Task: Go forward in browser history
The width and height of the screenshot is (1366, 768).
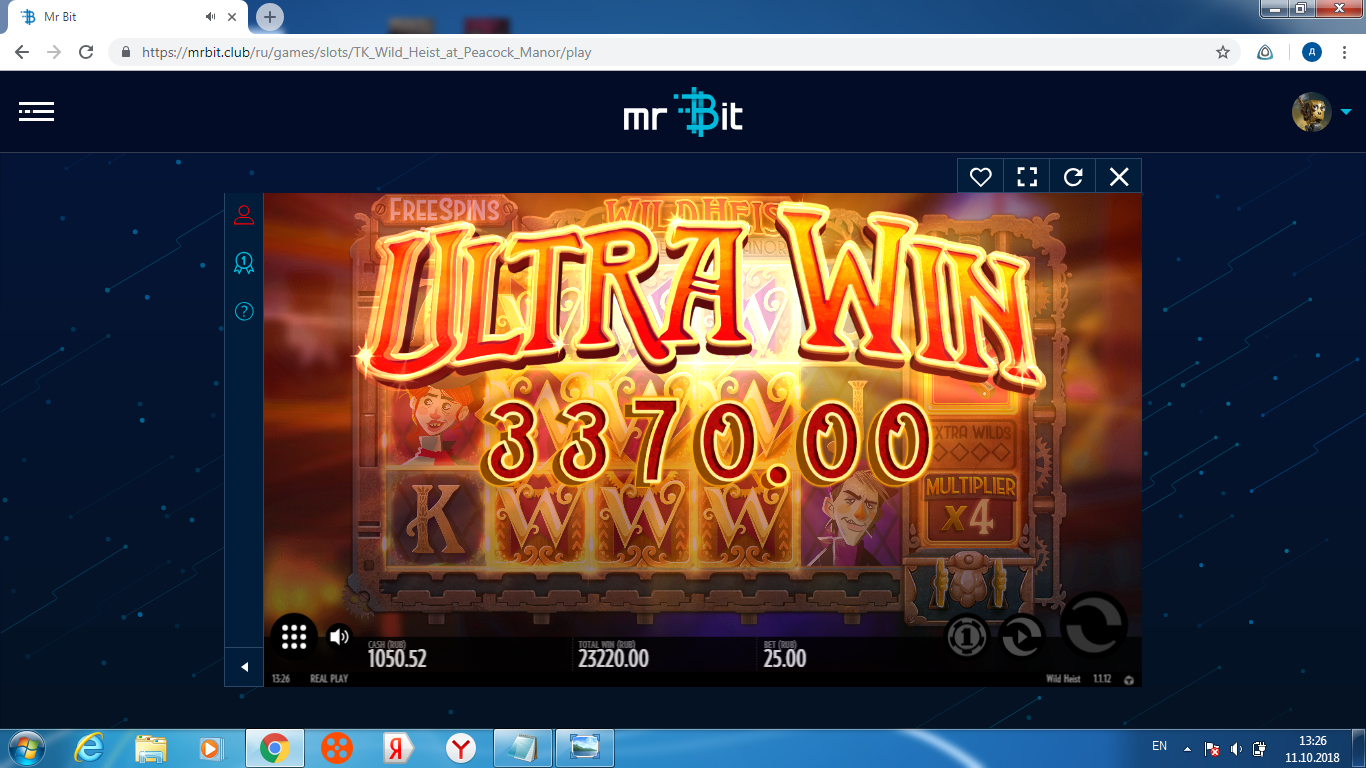Action: (54, 52)
